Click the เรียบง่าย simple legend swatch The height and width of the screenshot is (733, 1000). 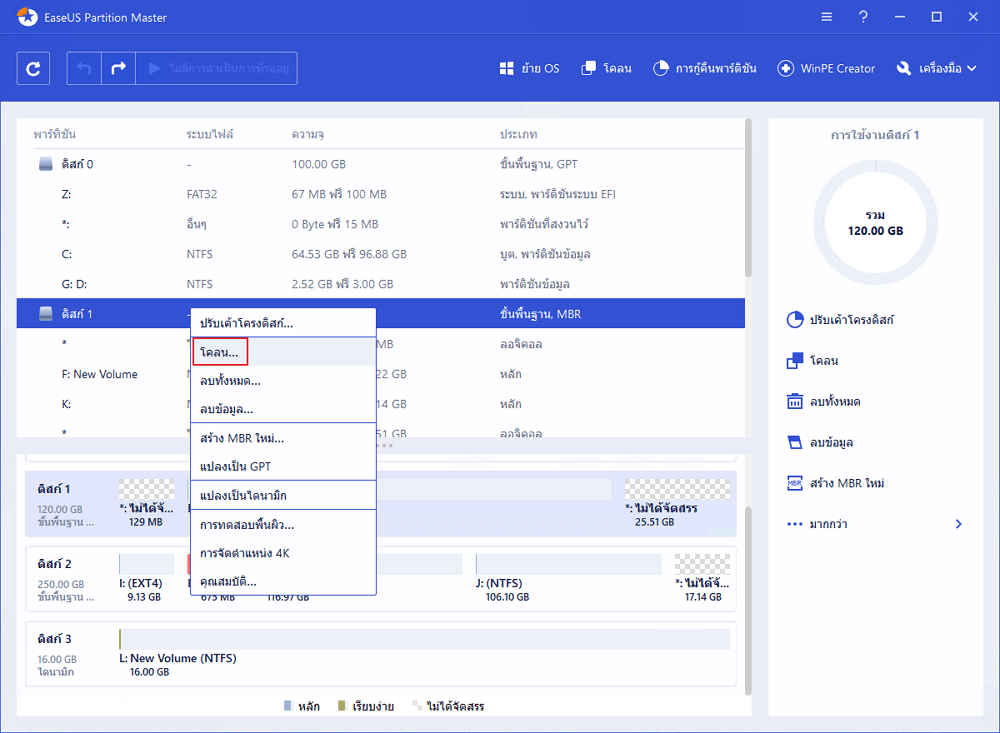(342, 706)
